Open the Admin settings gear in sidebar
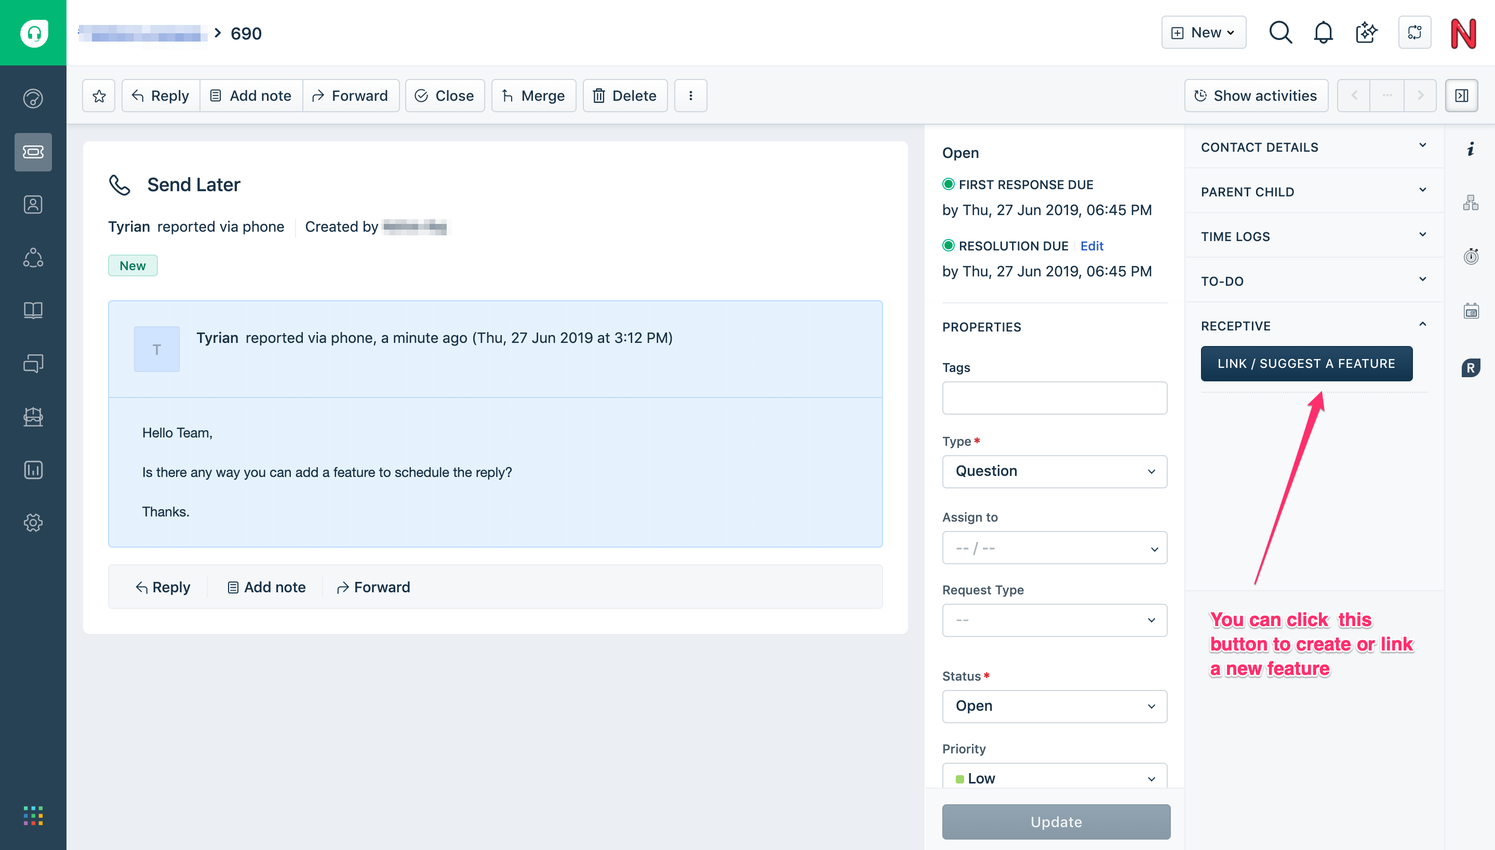The height and width of the screenshot is (850, 1495). (33, 522)
